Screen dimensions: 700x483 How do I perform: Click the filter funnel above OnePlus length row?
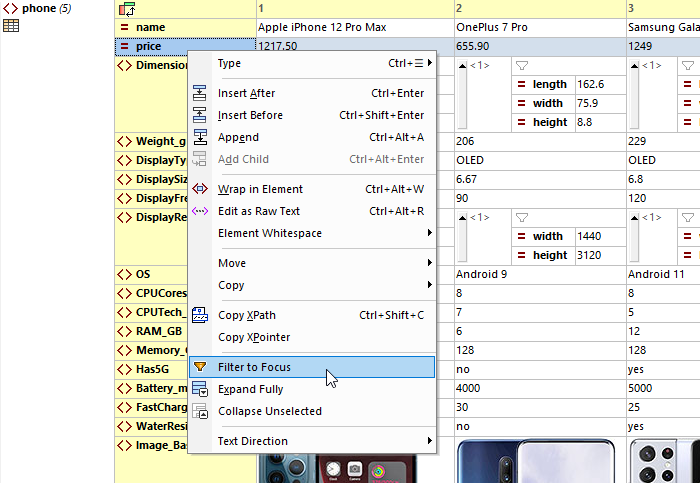[x=521, y=65]
